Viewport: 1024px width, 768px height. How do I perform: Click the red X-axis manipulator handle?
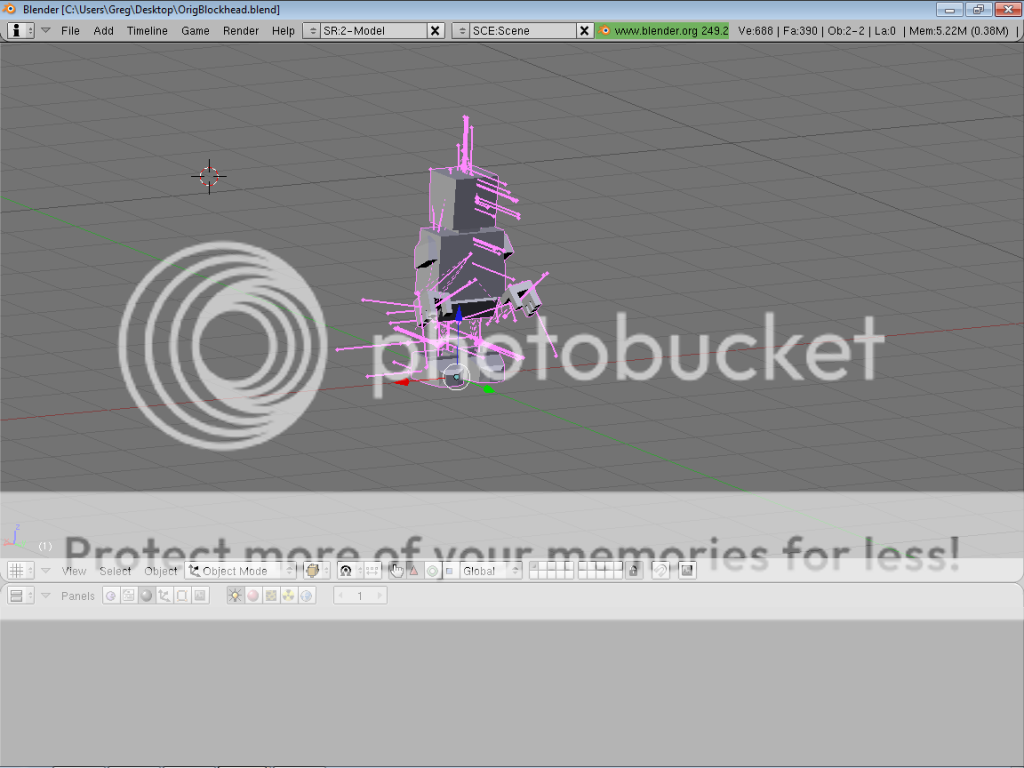pyautogui.click(x=403, y=381)
